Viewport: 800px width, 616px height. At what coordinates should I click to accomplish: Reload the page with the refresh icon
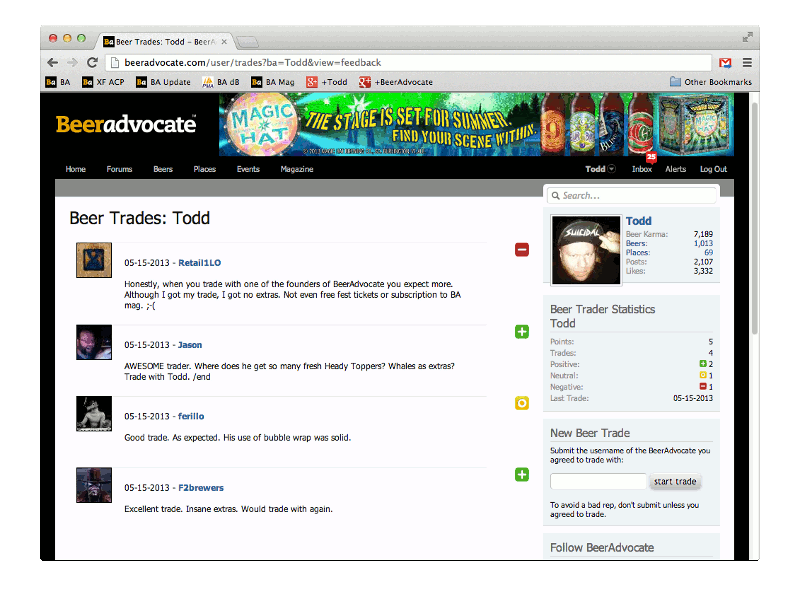(92, 63)
